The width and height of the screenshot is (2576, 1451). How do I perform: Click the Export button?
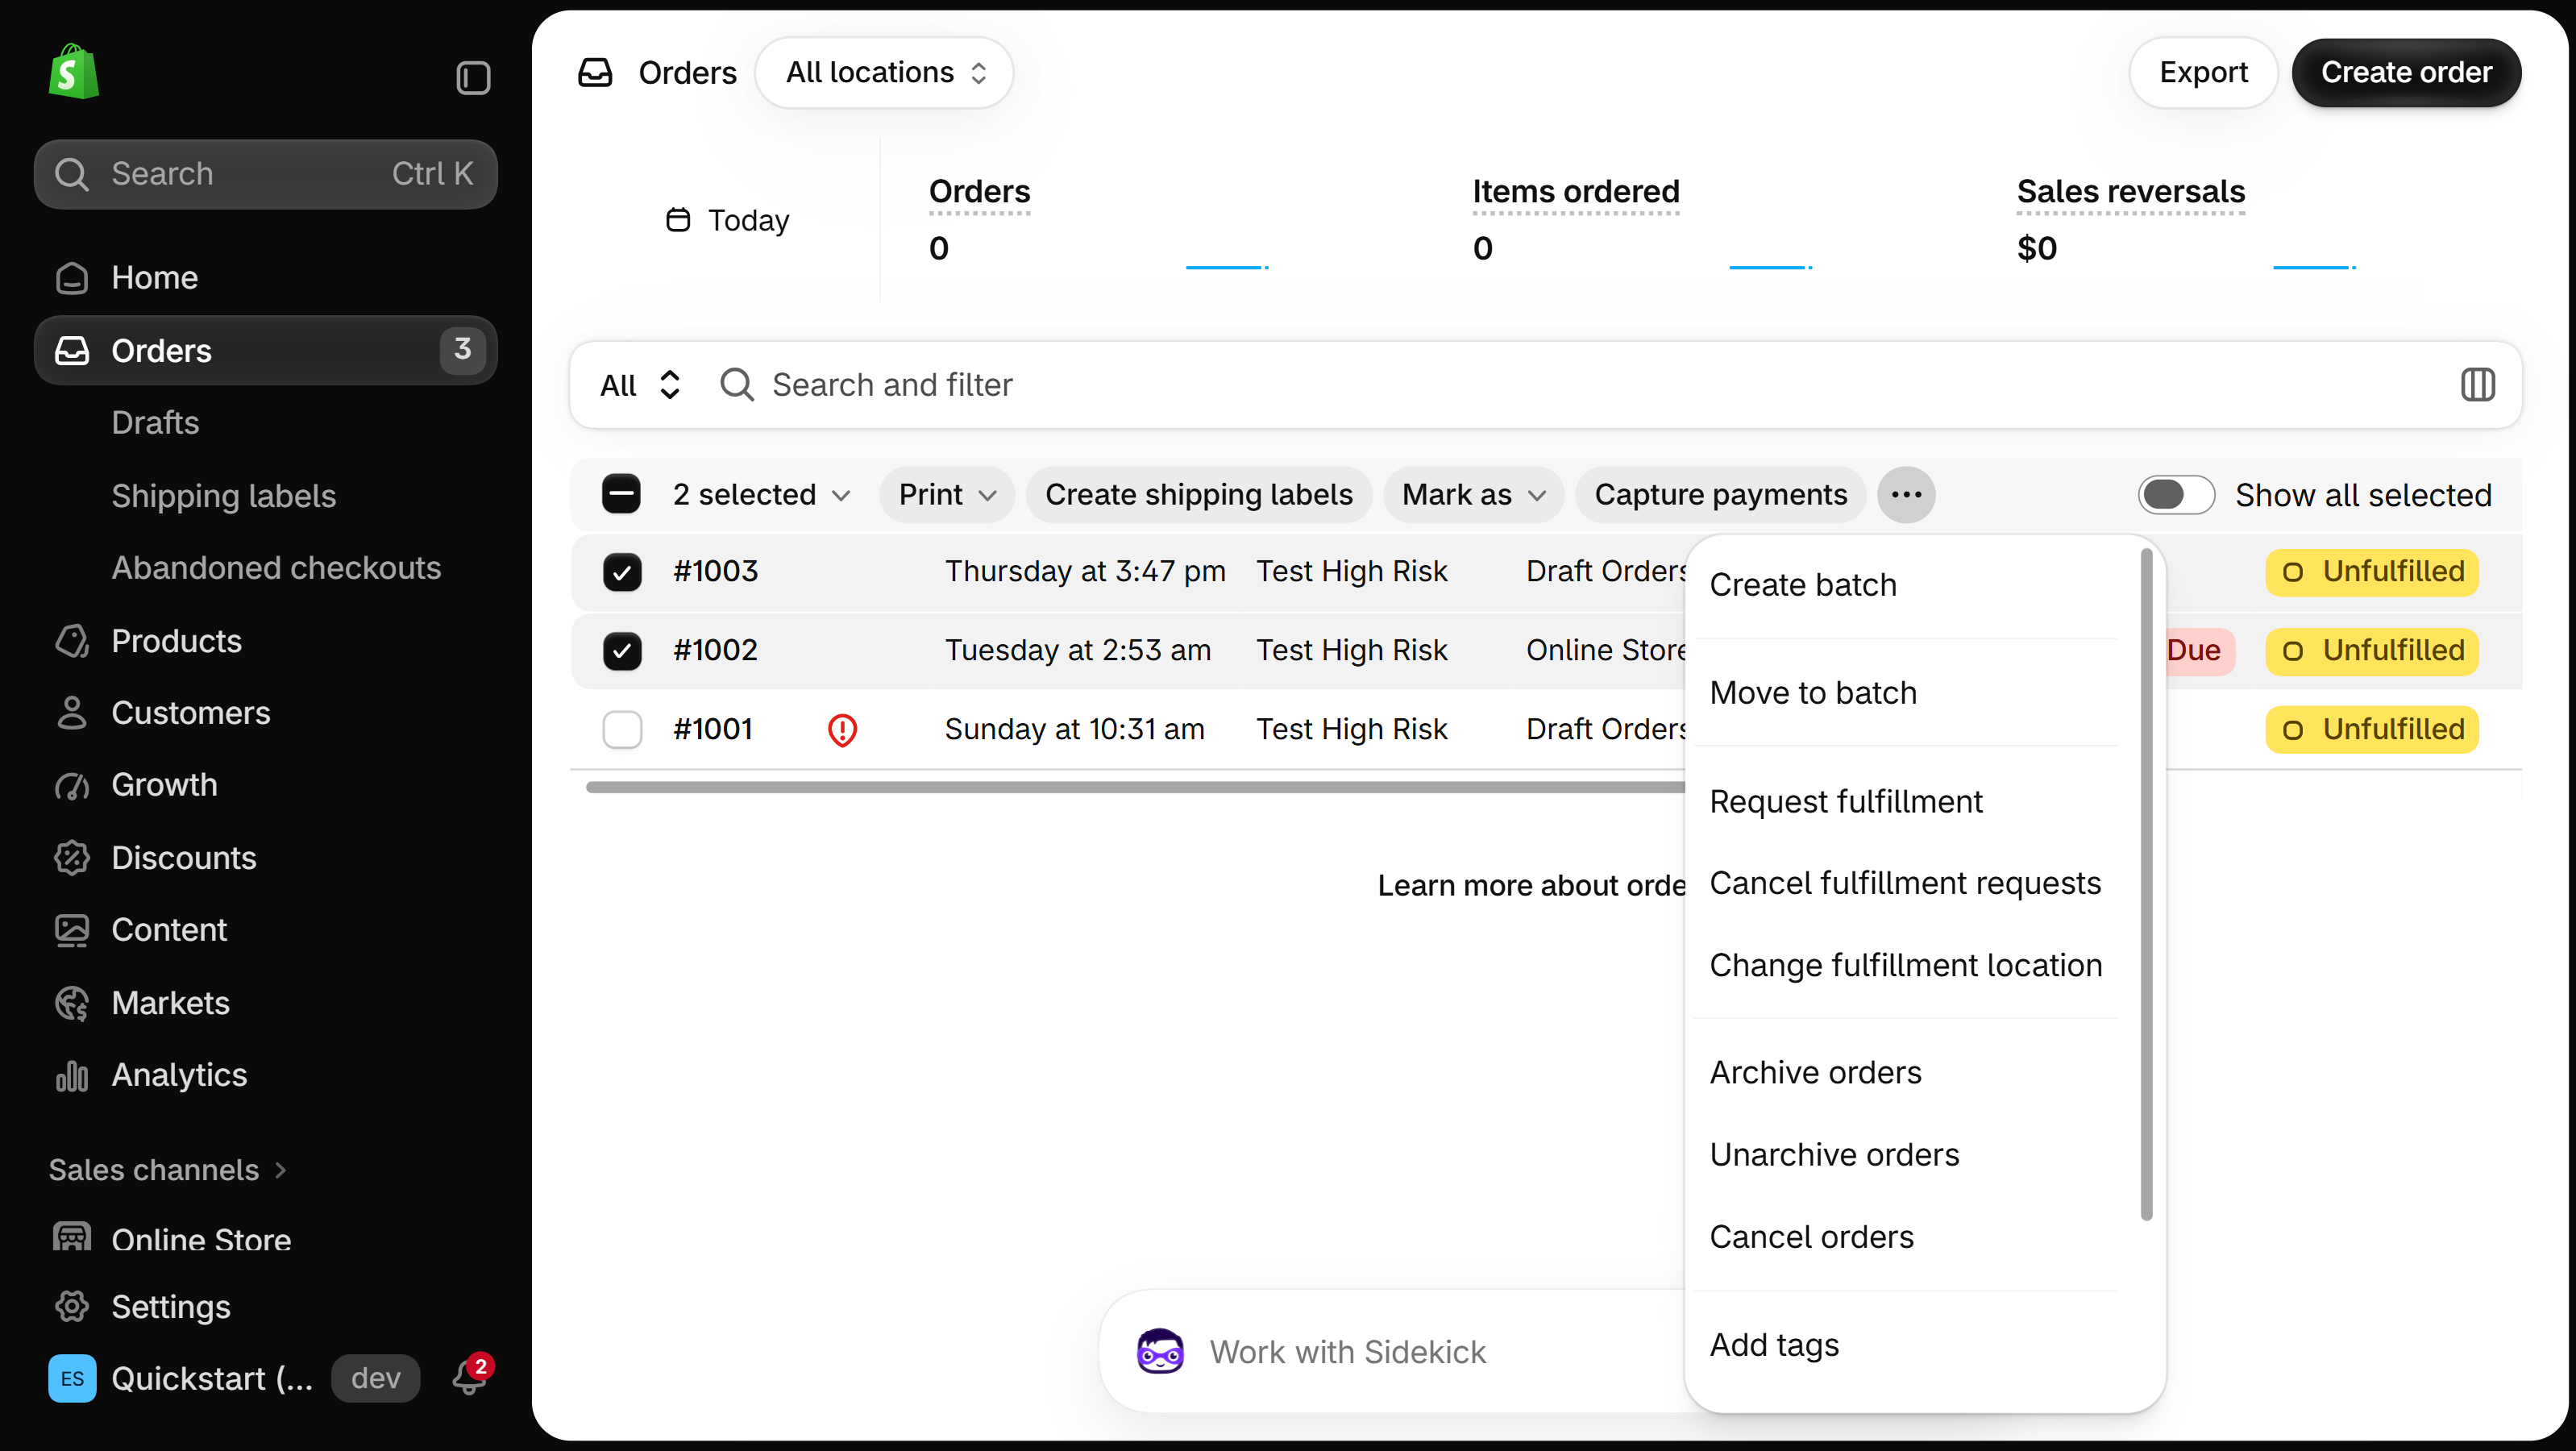tap(2203, 73)
